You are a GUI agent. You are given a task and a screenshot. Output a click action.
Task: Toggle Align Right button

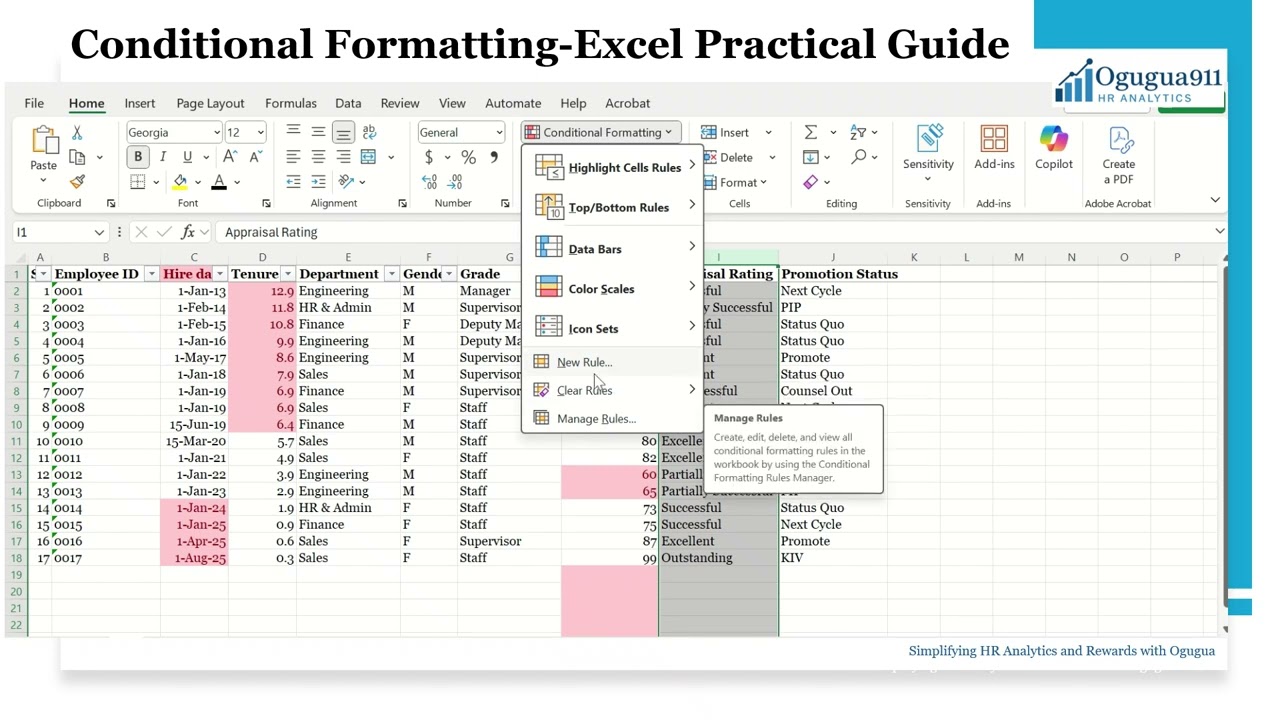coord(343,157)
